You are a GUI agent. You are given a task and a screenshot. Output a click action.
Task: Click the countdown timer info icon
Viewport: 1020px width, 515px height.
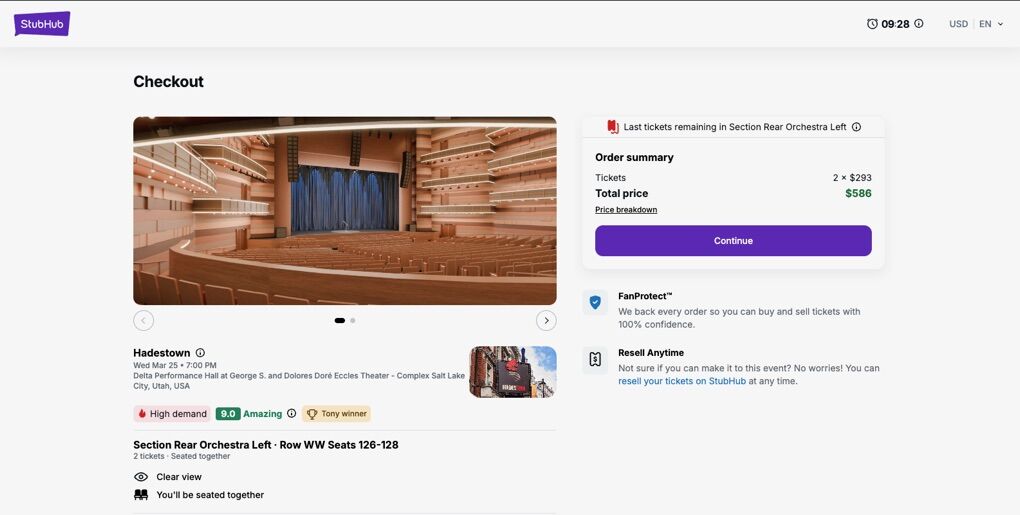[919, 24]
